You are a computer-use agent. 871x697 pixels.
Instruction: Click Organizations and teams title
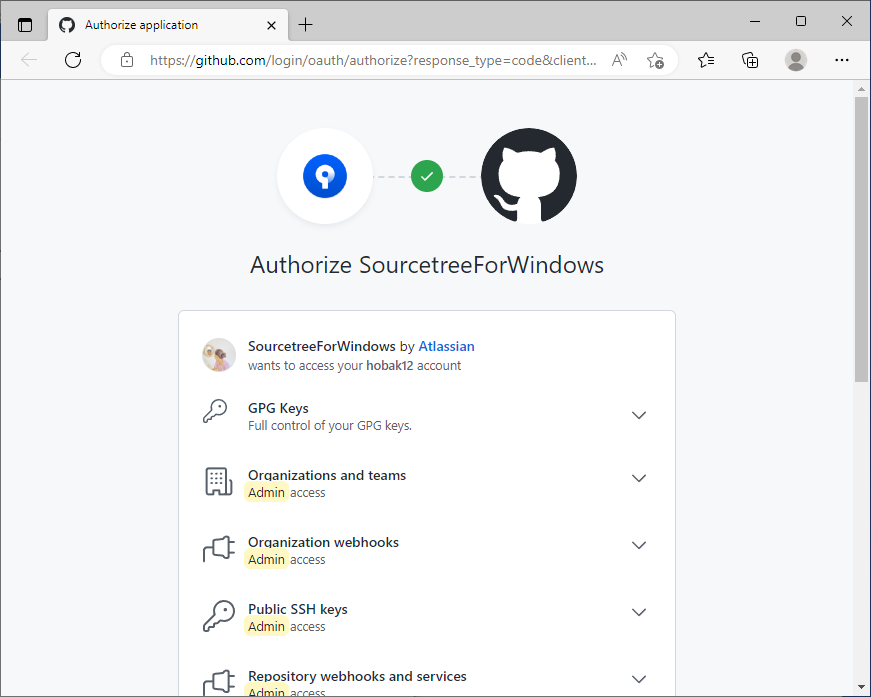tap(327, 475)
